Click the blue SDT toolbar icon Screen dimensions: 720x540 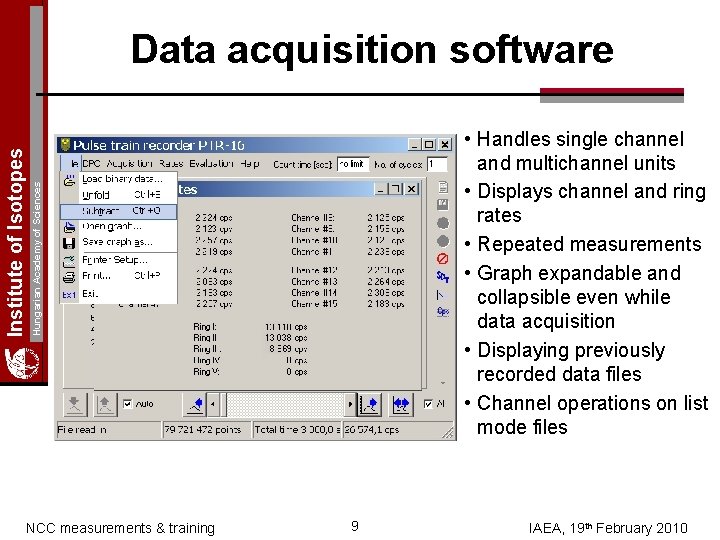click(x=443, y=276)
